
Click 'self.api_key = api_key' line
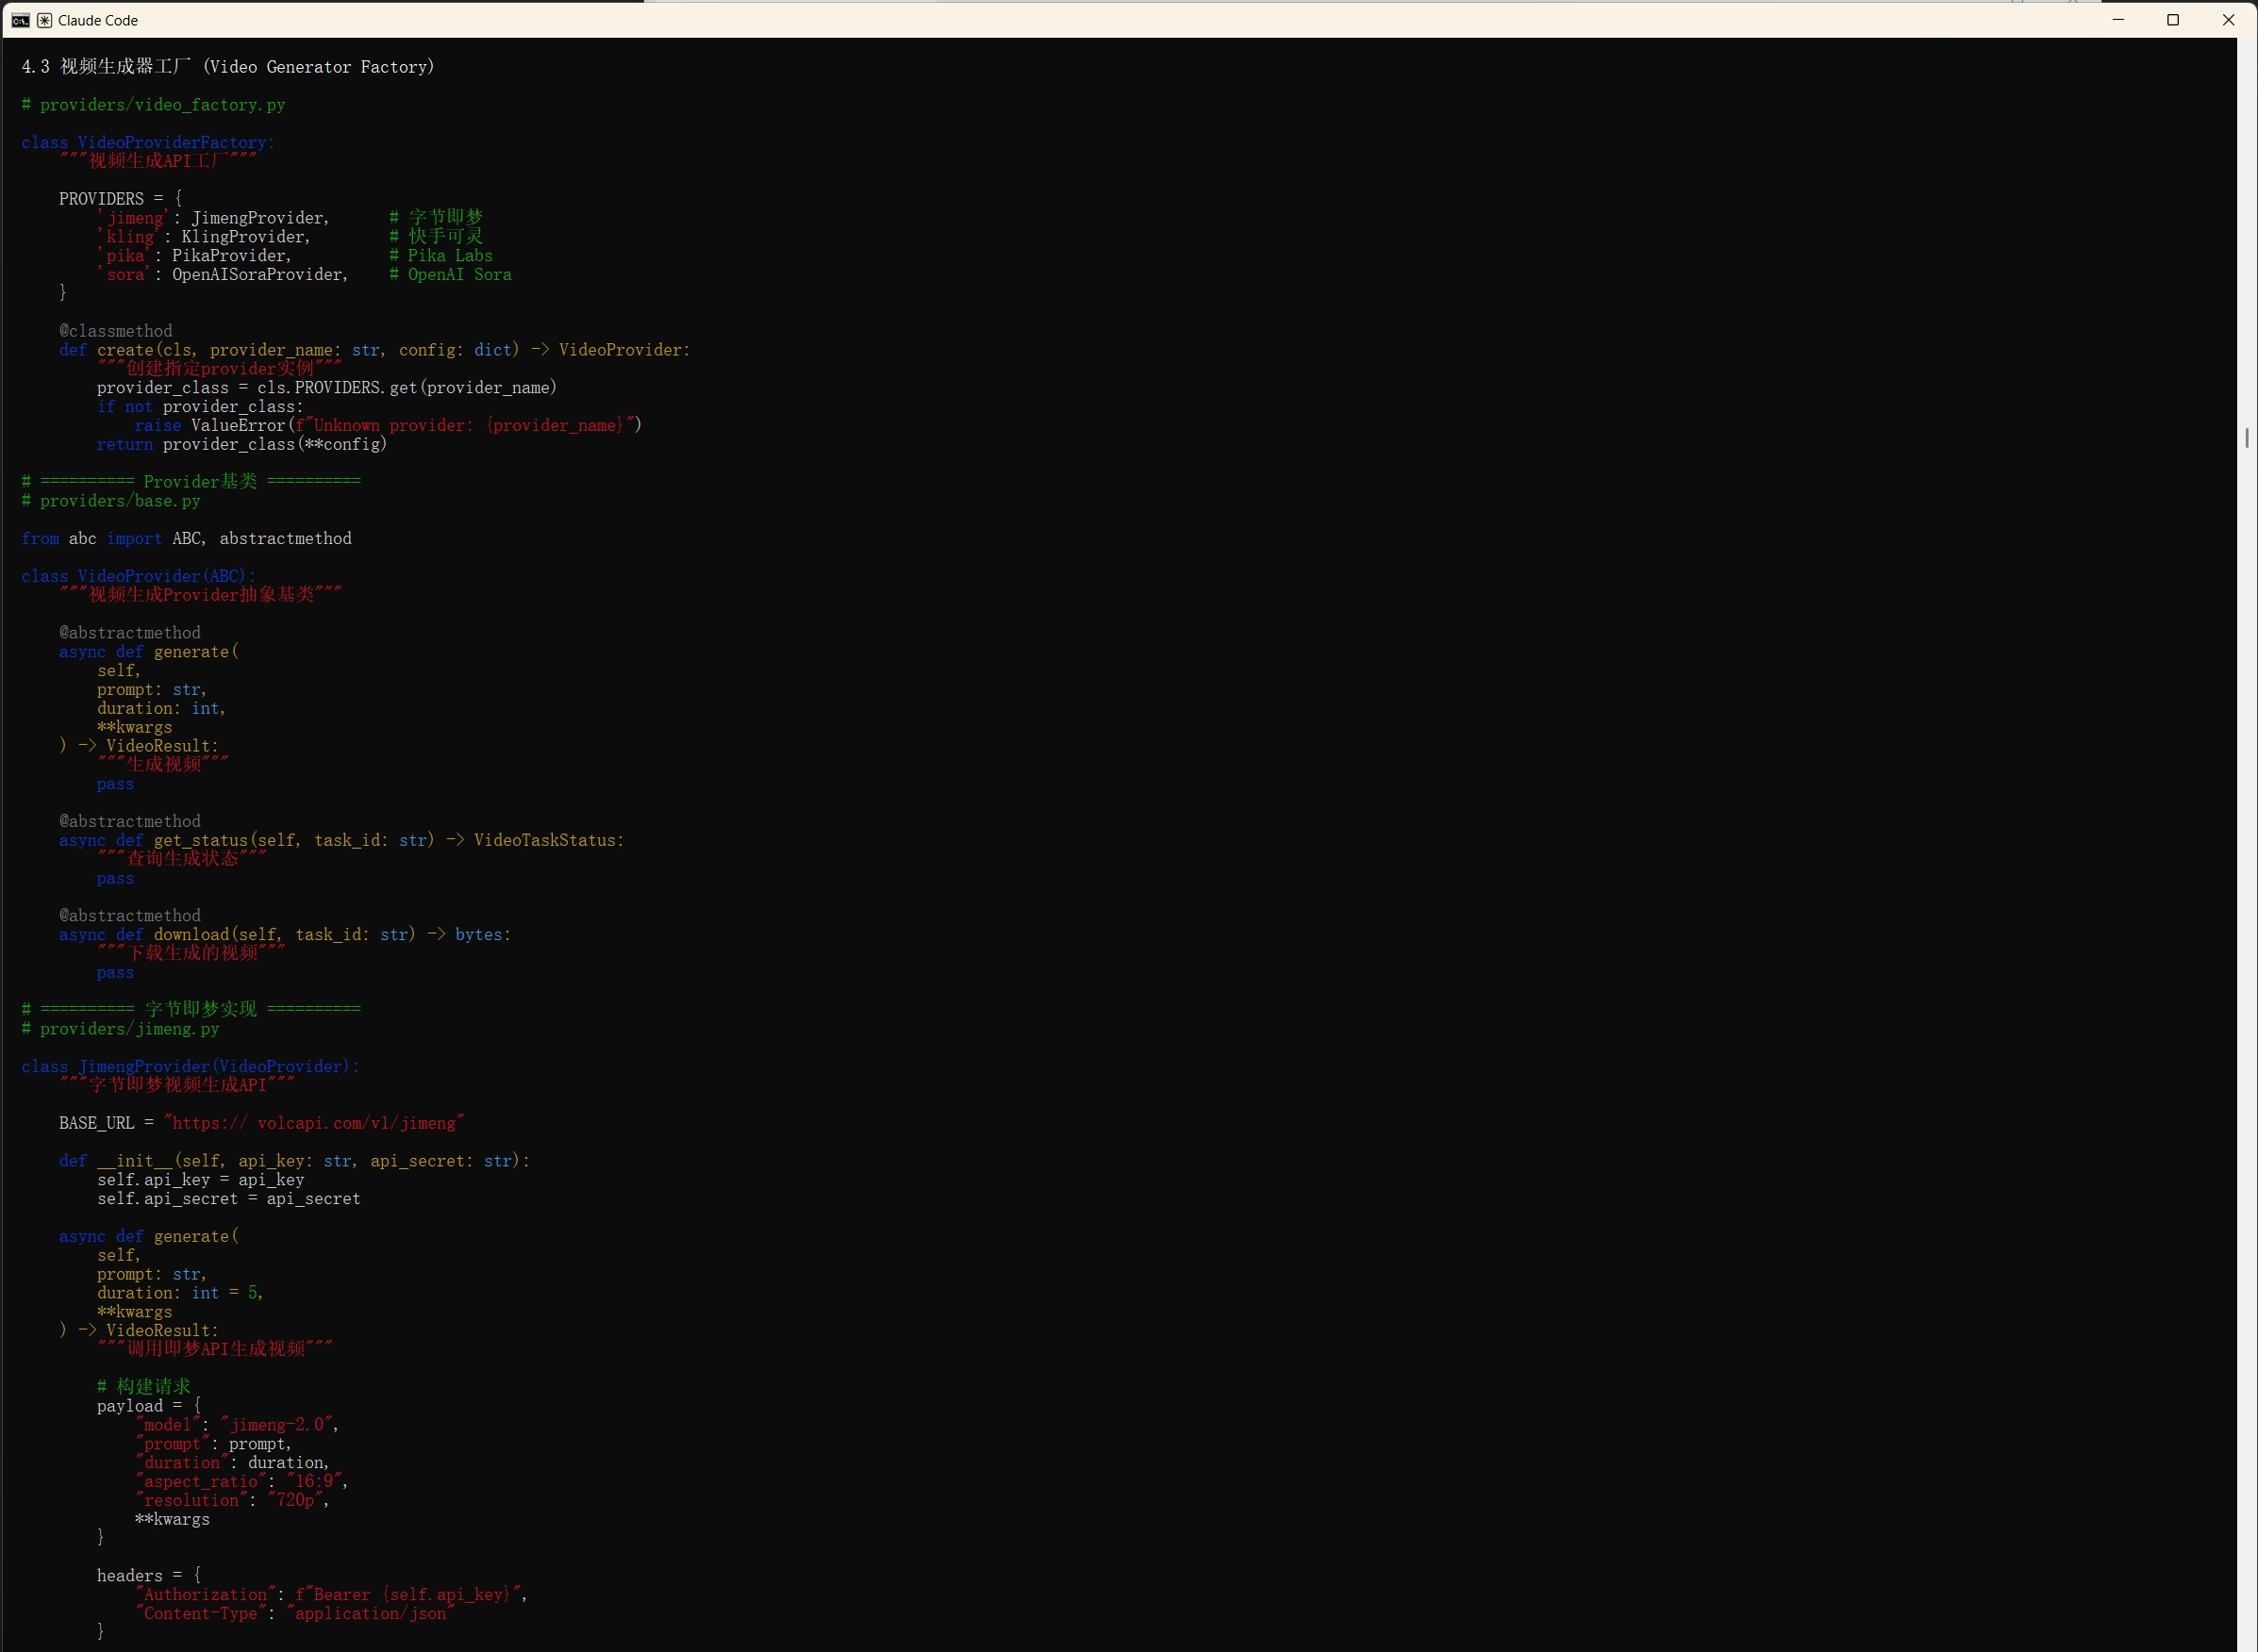click(x=201, y=1181)
